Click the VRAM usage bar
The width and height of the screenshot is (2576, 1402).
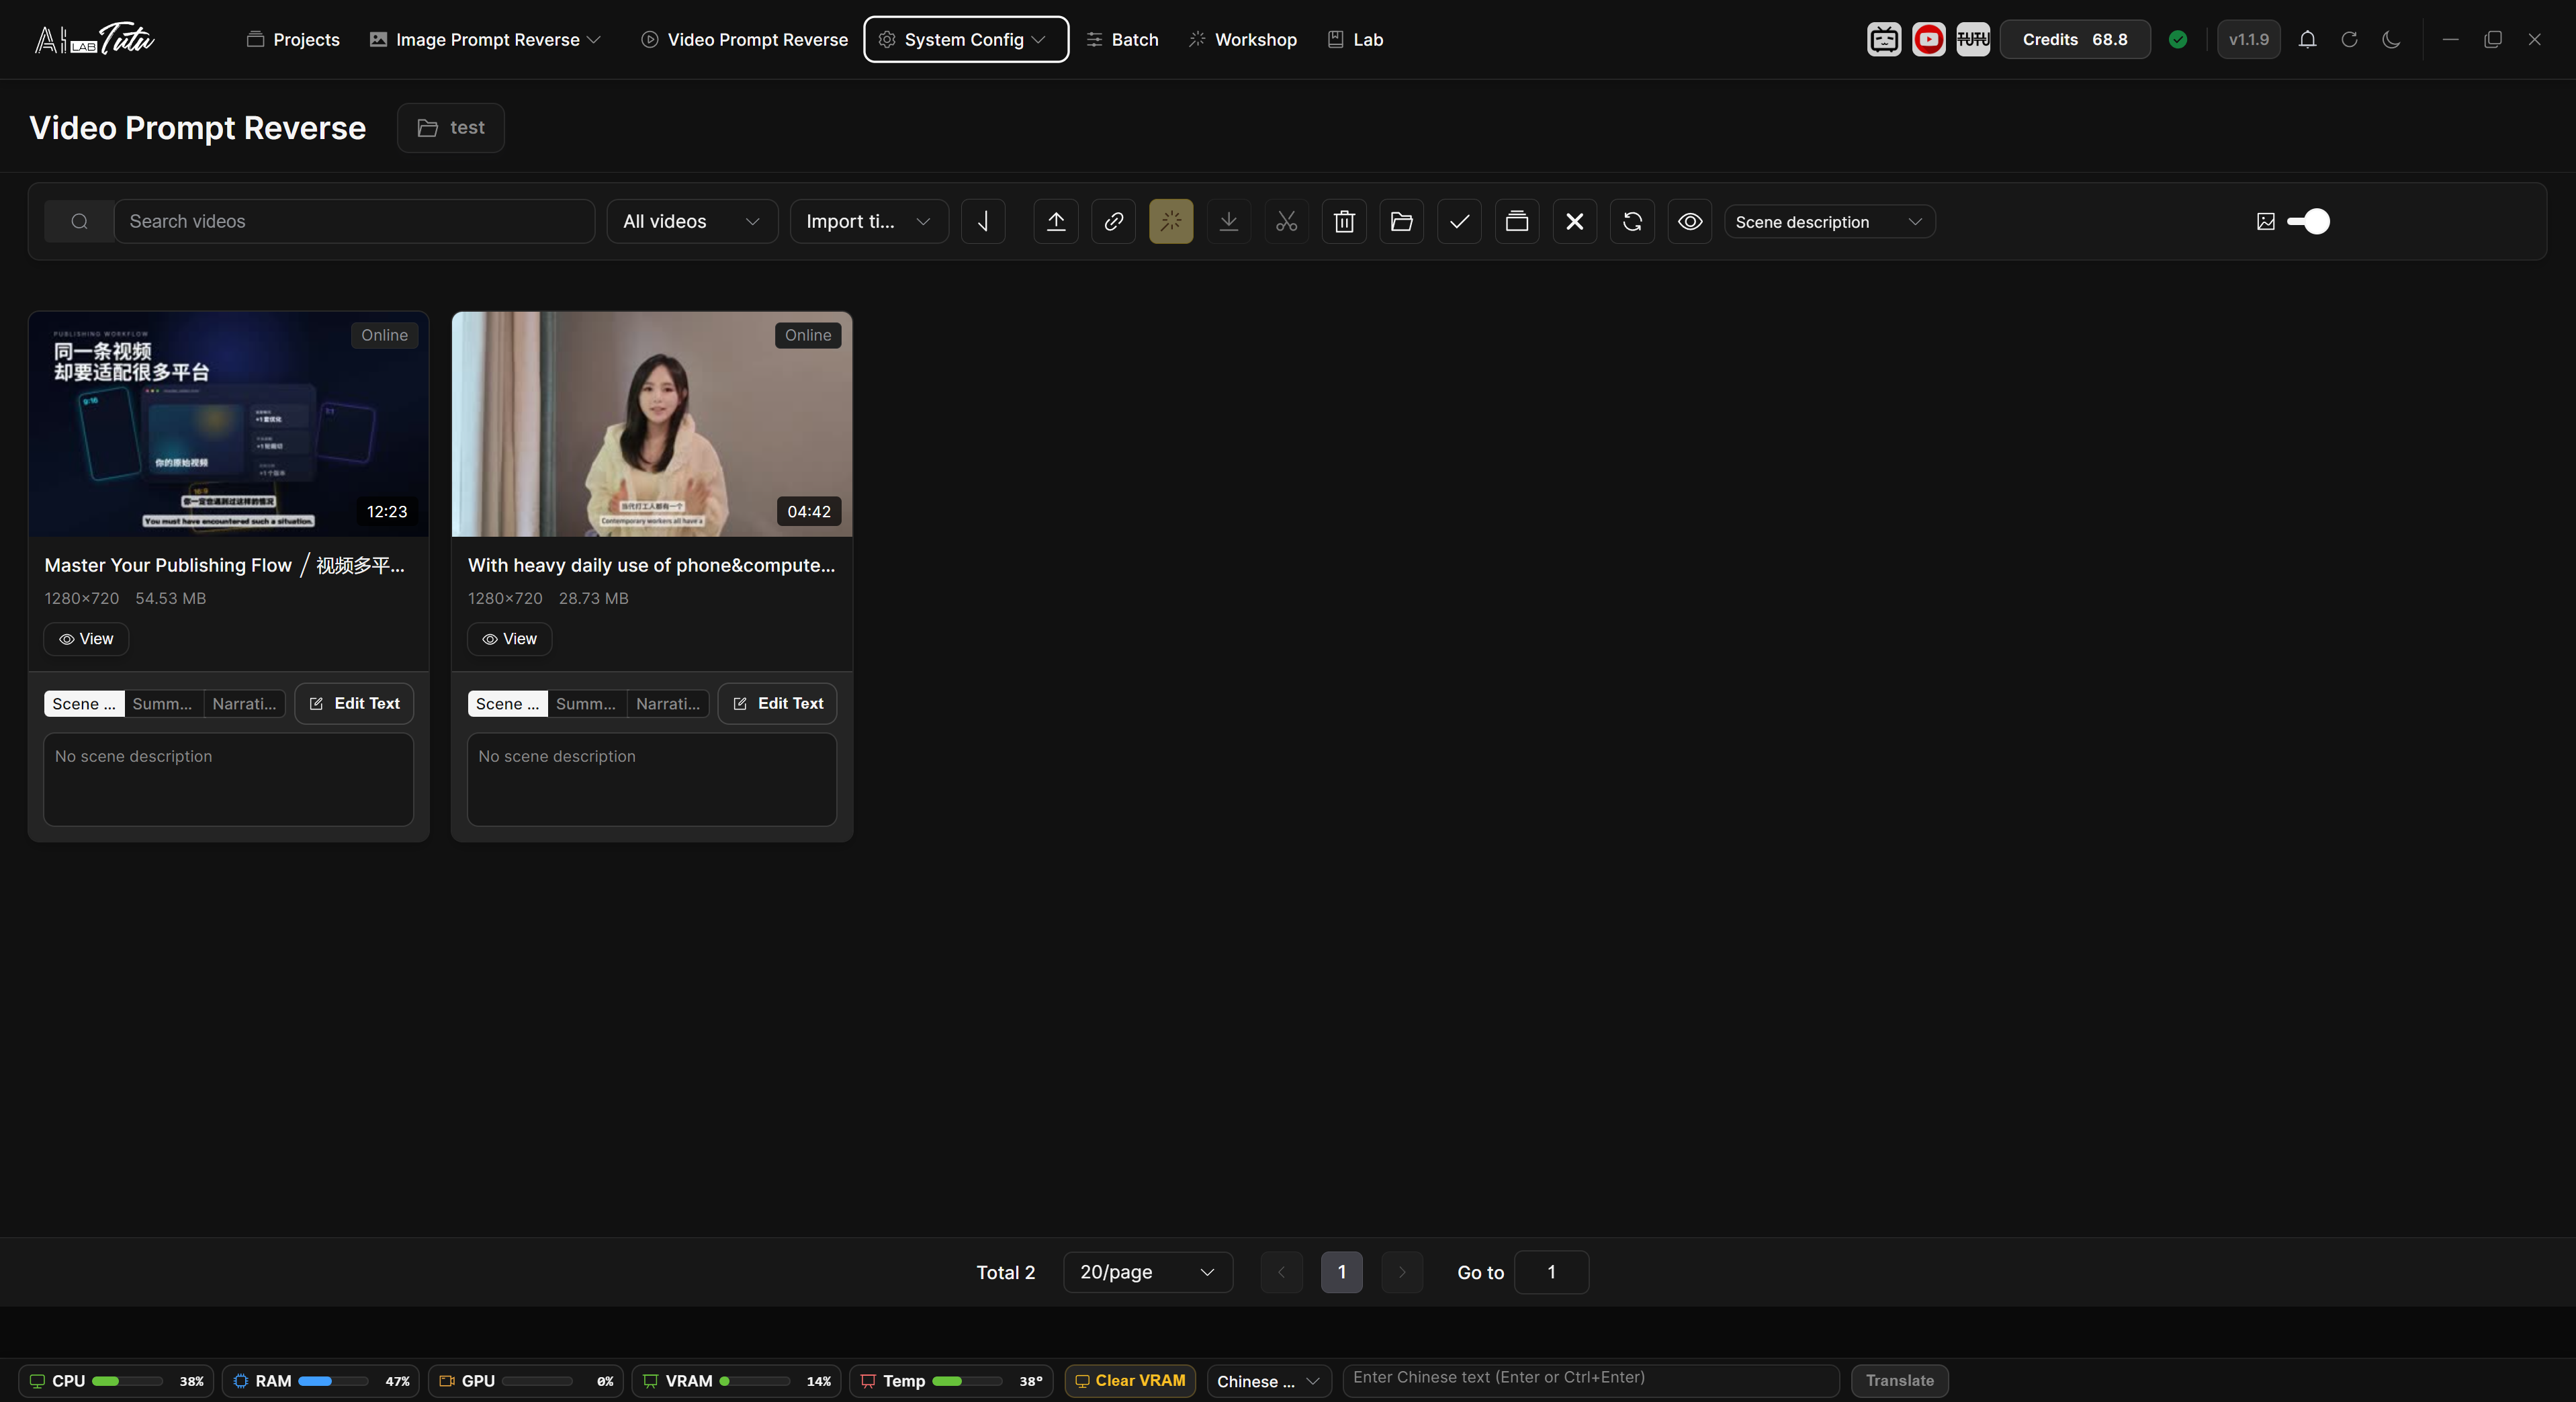(x=754, y=1381)
